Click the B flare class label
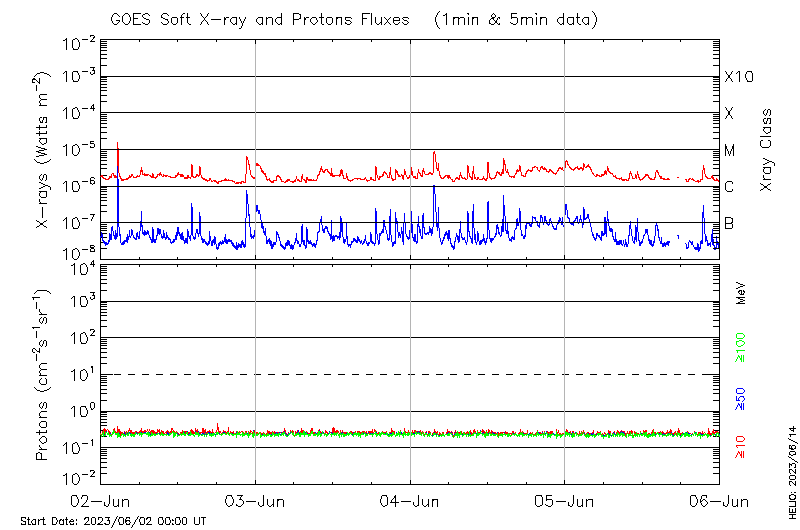Image resolution: width=800 pixels, height=530 pixels. 730,222
